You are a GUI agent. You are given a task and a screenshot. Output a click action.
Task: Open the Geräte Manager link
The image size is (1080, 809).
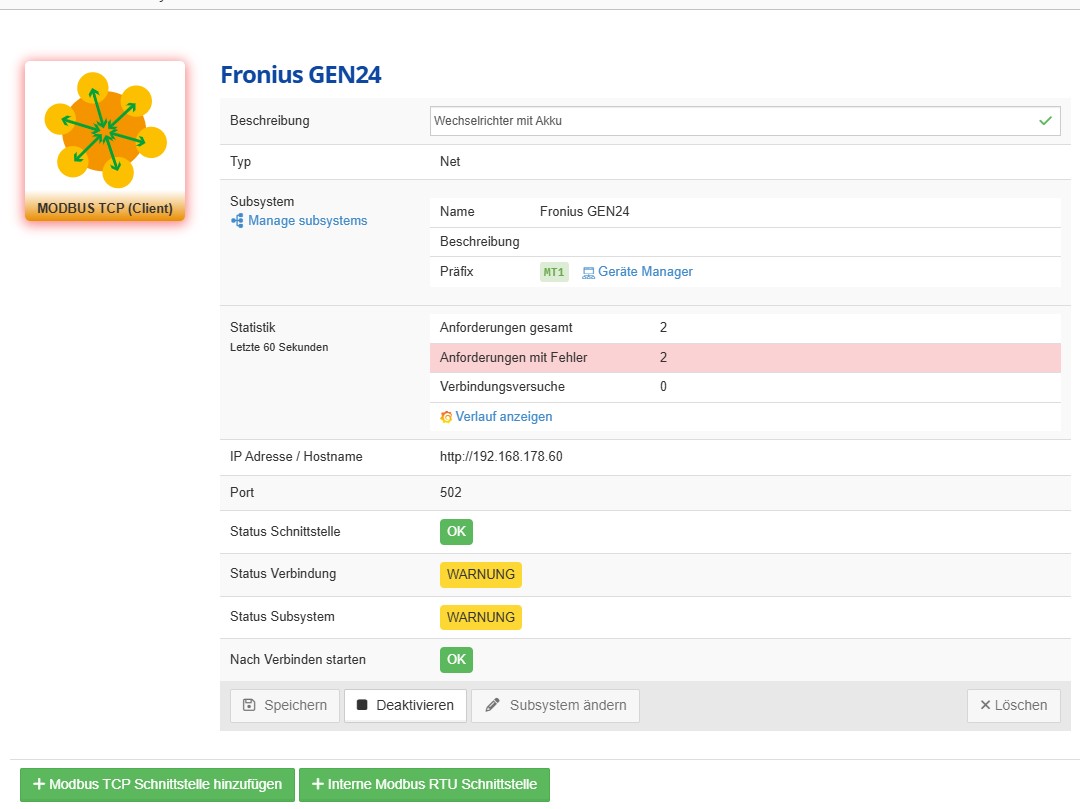pyautogui.click(x=645, y=272)
